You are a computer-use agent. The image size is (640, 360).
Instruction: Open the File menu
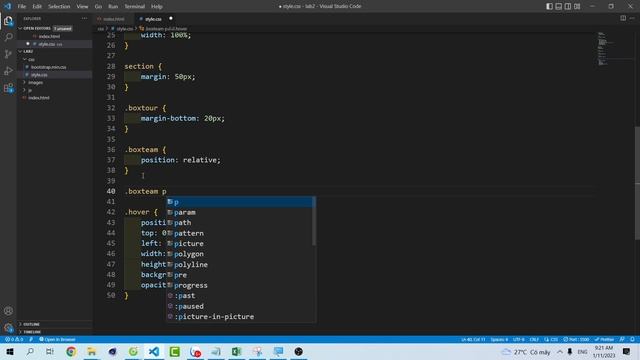coord(22,7)
